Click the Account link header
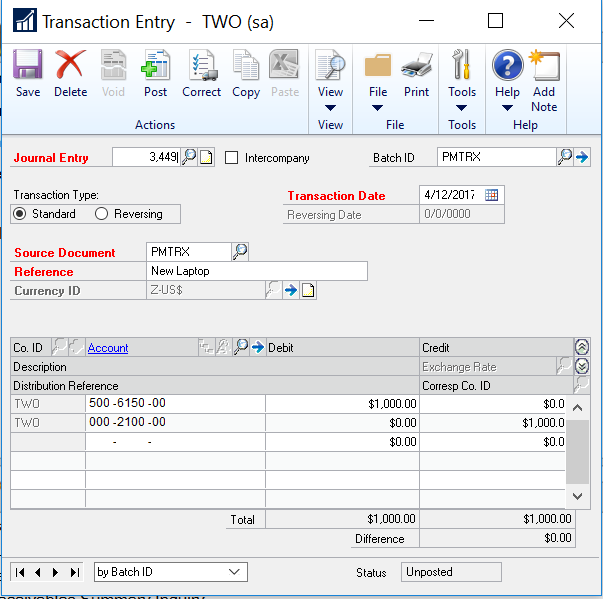The image size is (603, 599). [x=108, y=348]
